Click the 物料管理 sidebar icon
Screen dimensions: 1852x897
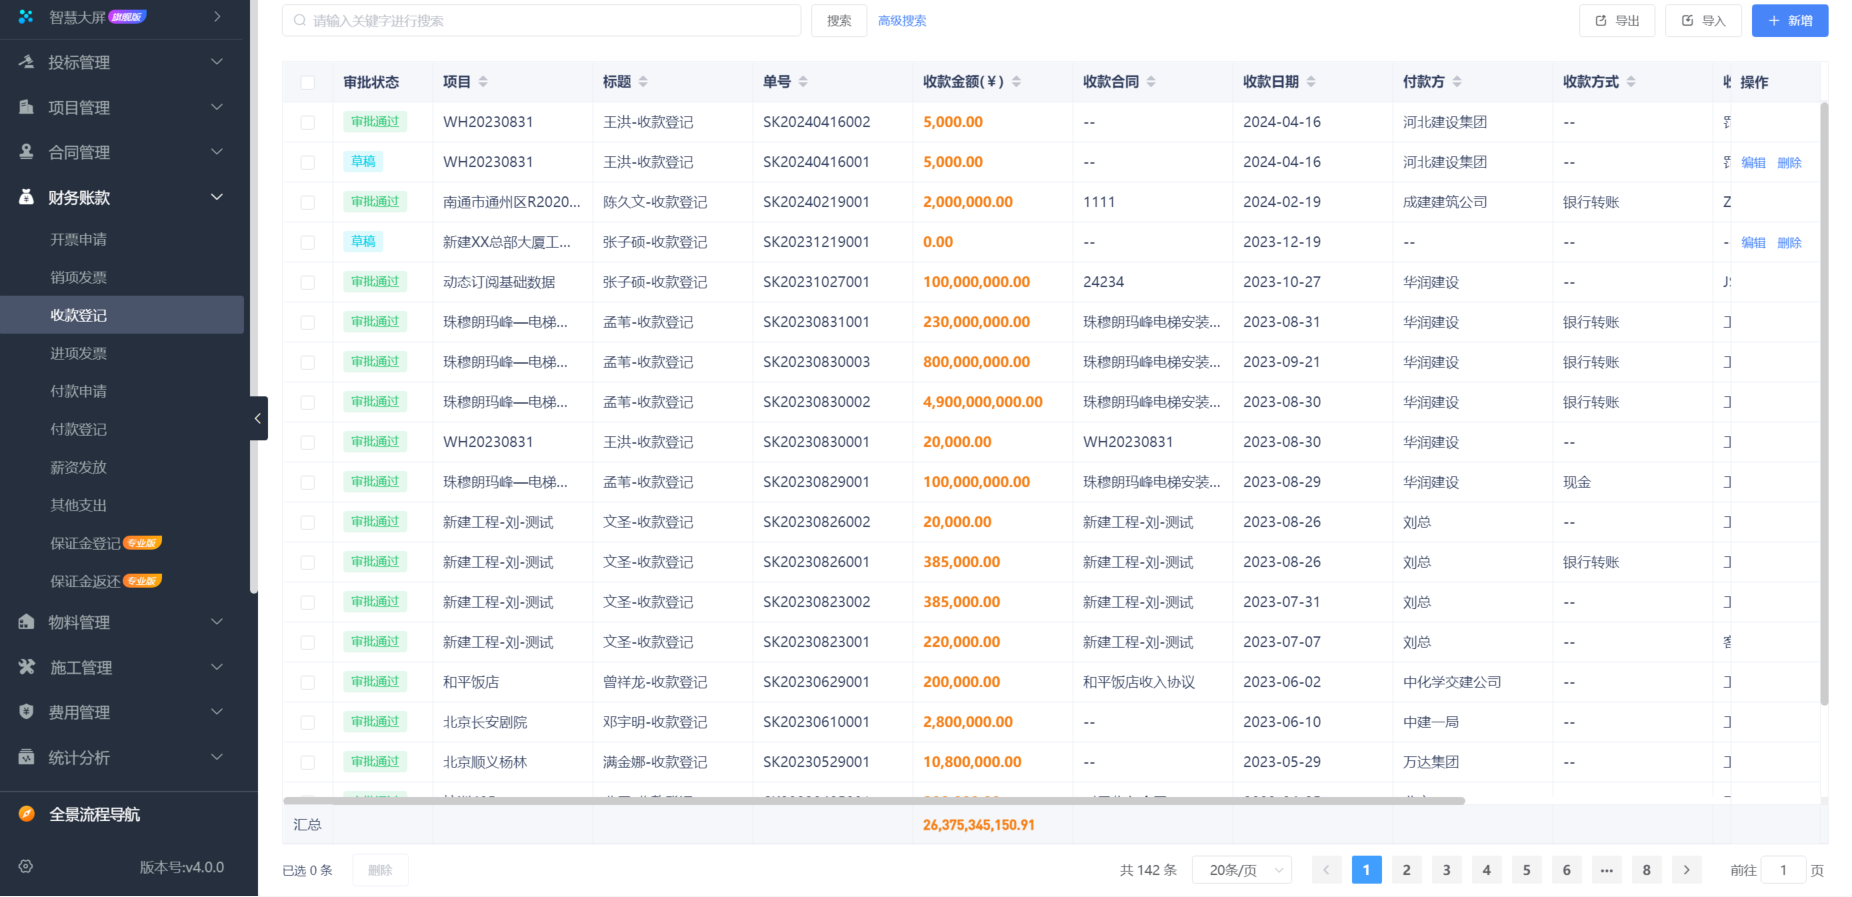27,622
